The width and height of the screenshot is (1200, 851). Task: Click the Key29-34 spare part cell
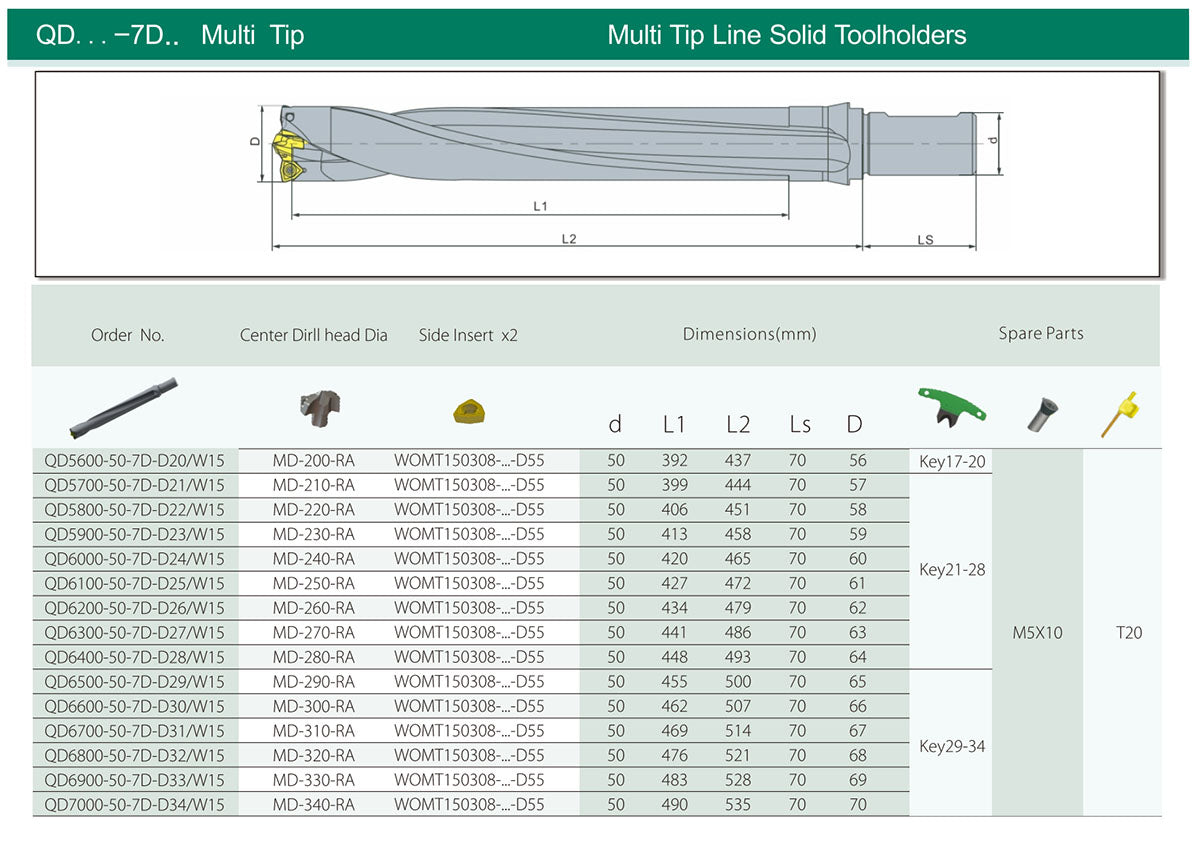(952, 746)
